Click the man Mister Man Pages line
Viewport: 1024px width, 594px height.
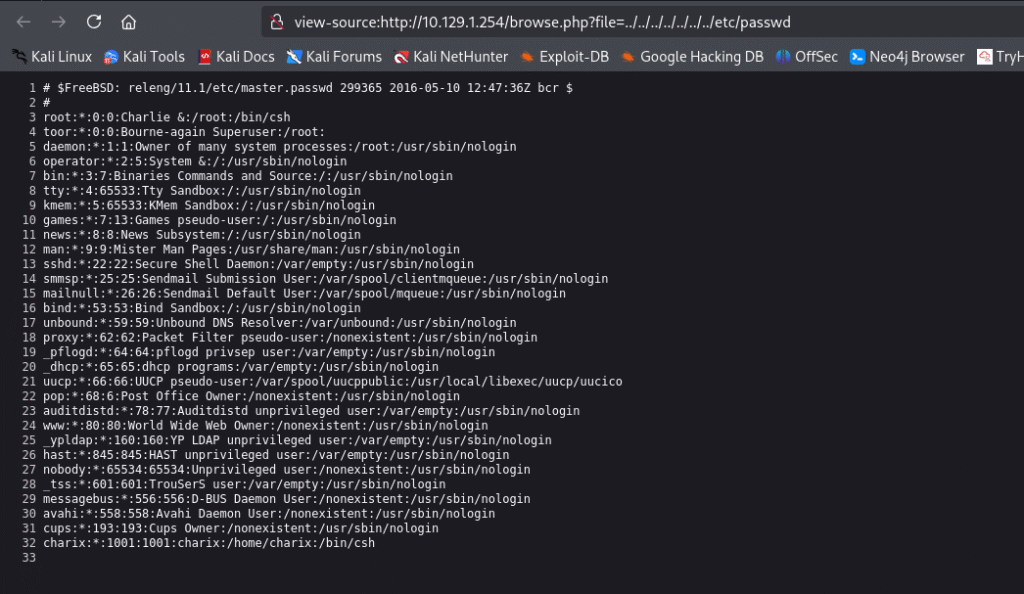click(x=251, y=249)
